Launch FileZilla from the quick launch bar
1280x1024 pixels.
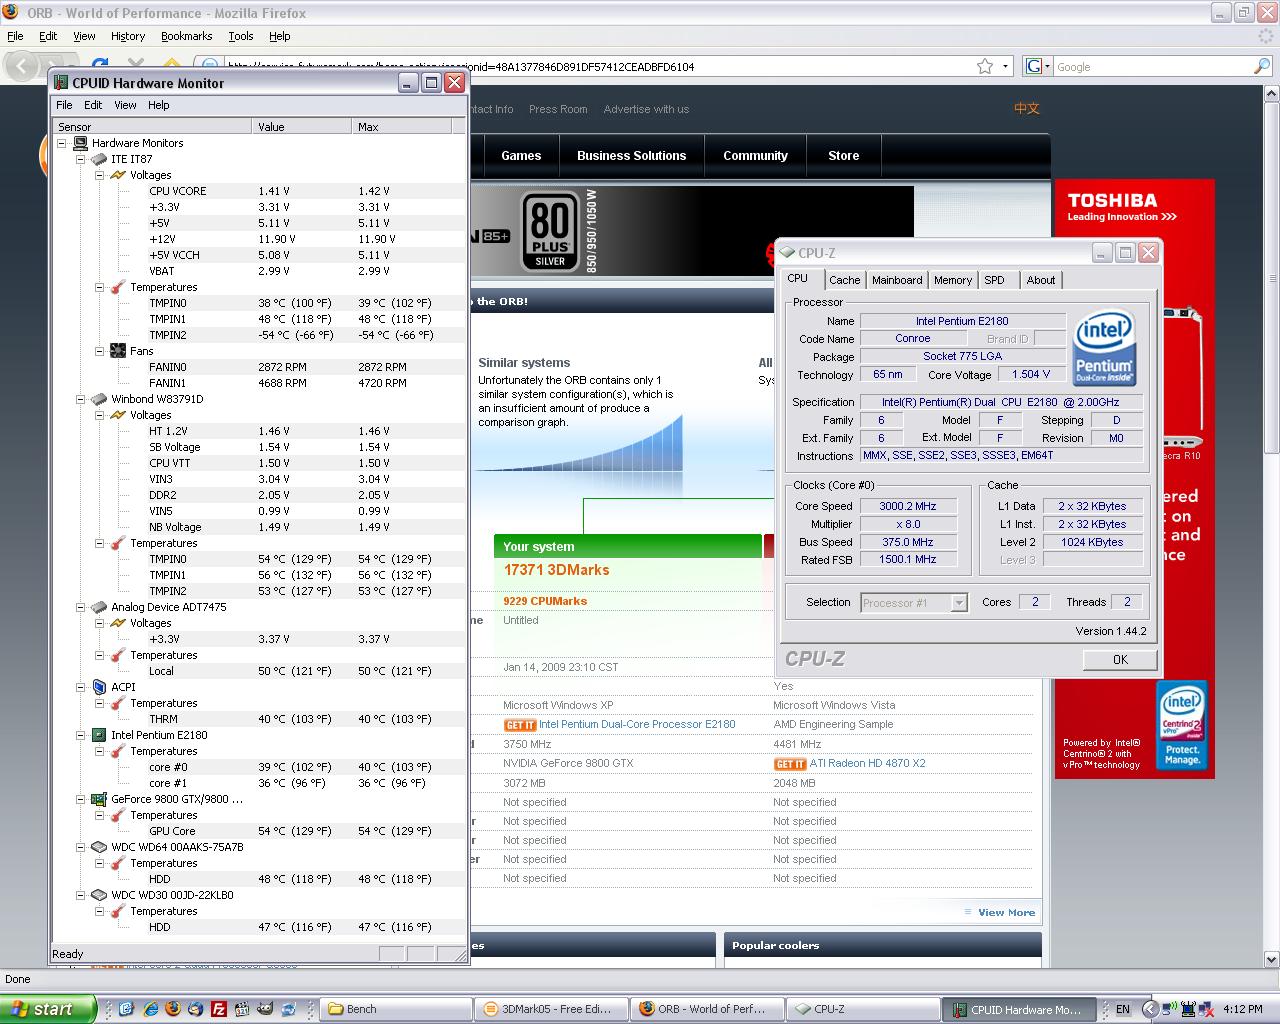click(218, 1009)
